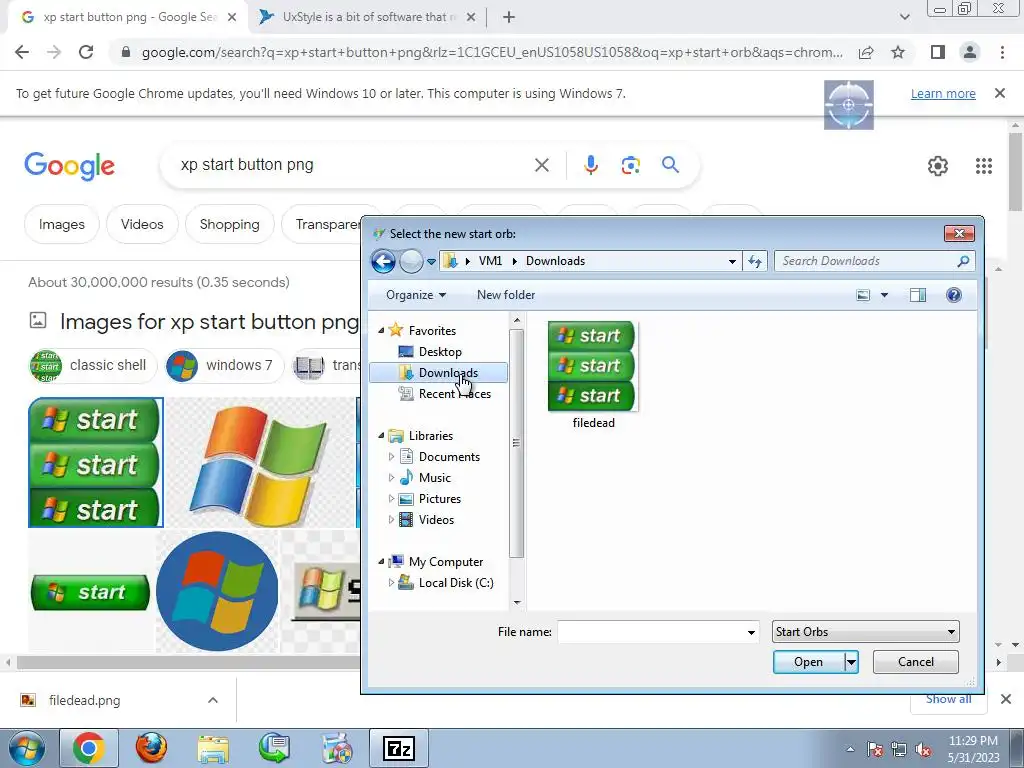Click the Forward arrow in the file dialog
Screen dimensions: 1024x768
[x=411, y=261]
